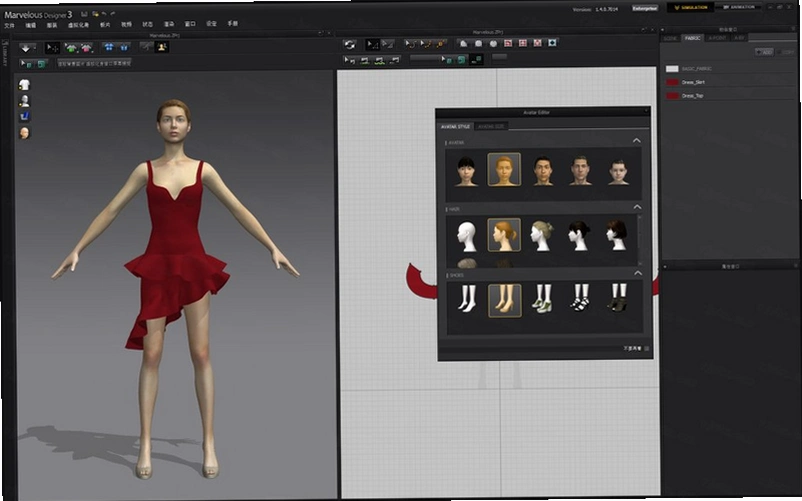Click the Enterprise badge button
Image resolution: width=802 pixels, height=501 pixels.
pyautogui.click(x=645, y=9)
